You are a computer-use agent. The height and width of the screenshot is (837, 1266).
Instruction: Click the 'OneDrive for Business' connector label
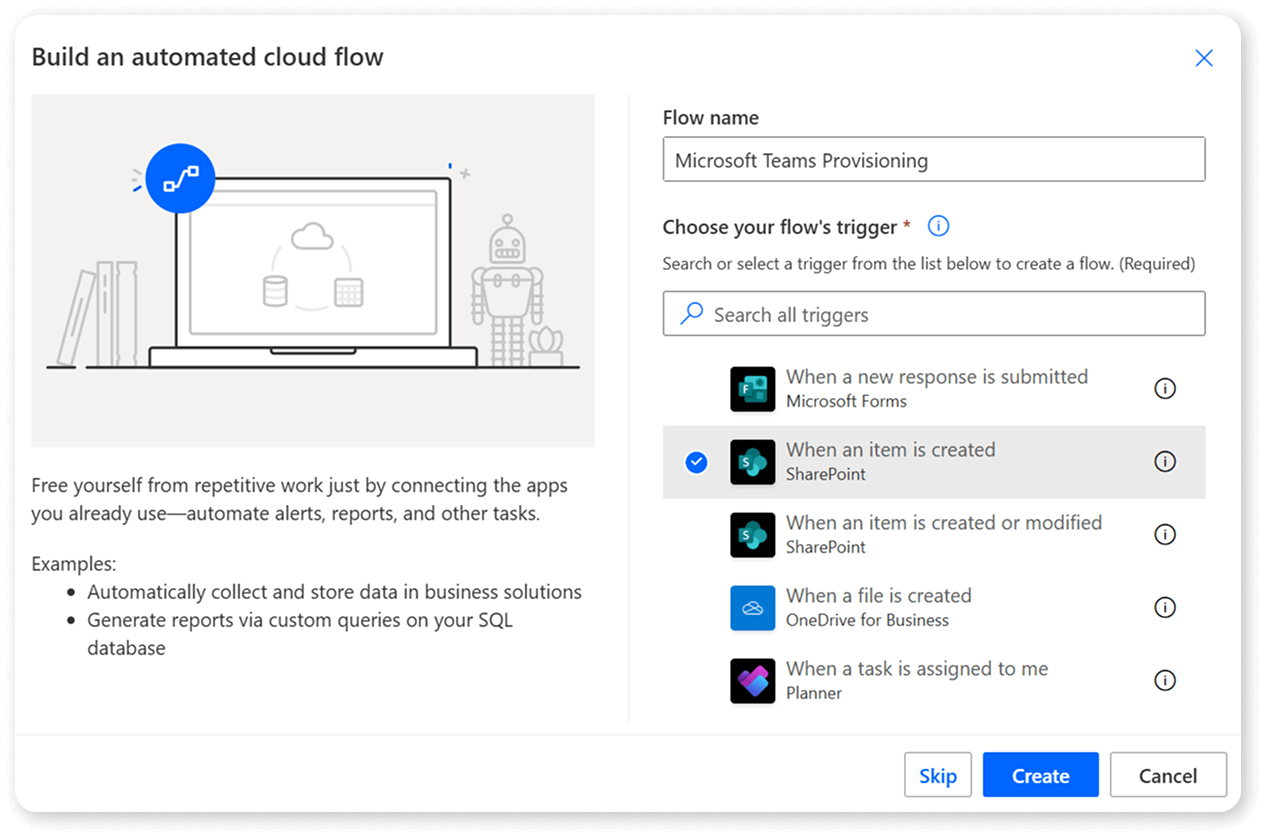coord(867,620)
